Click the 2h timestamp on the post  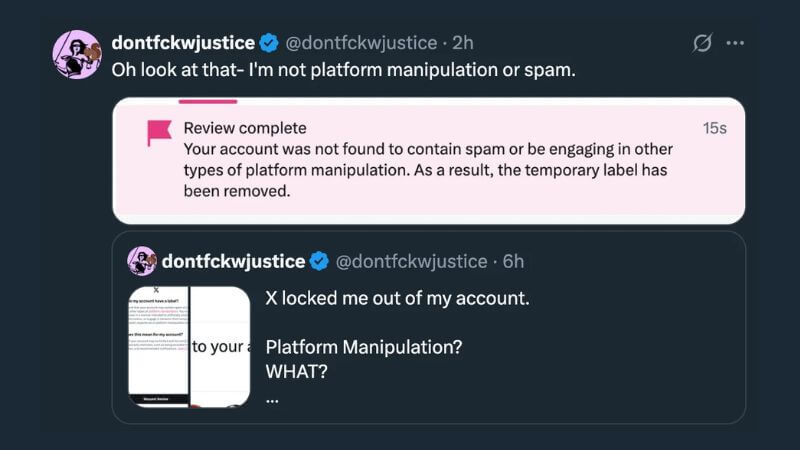coord(464,43)
